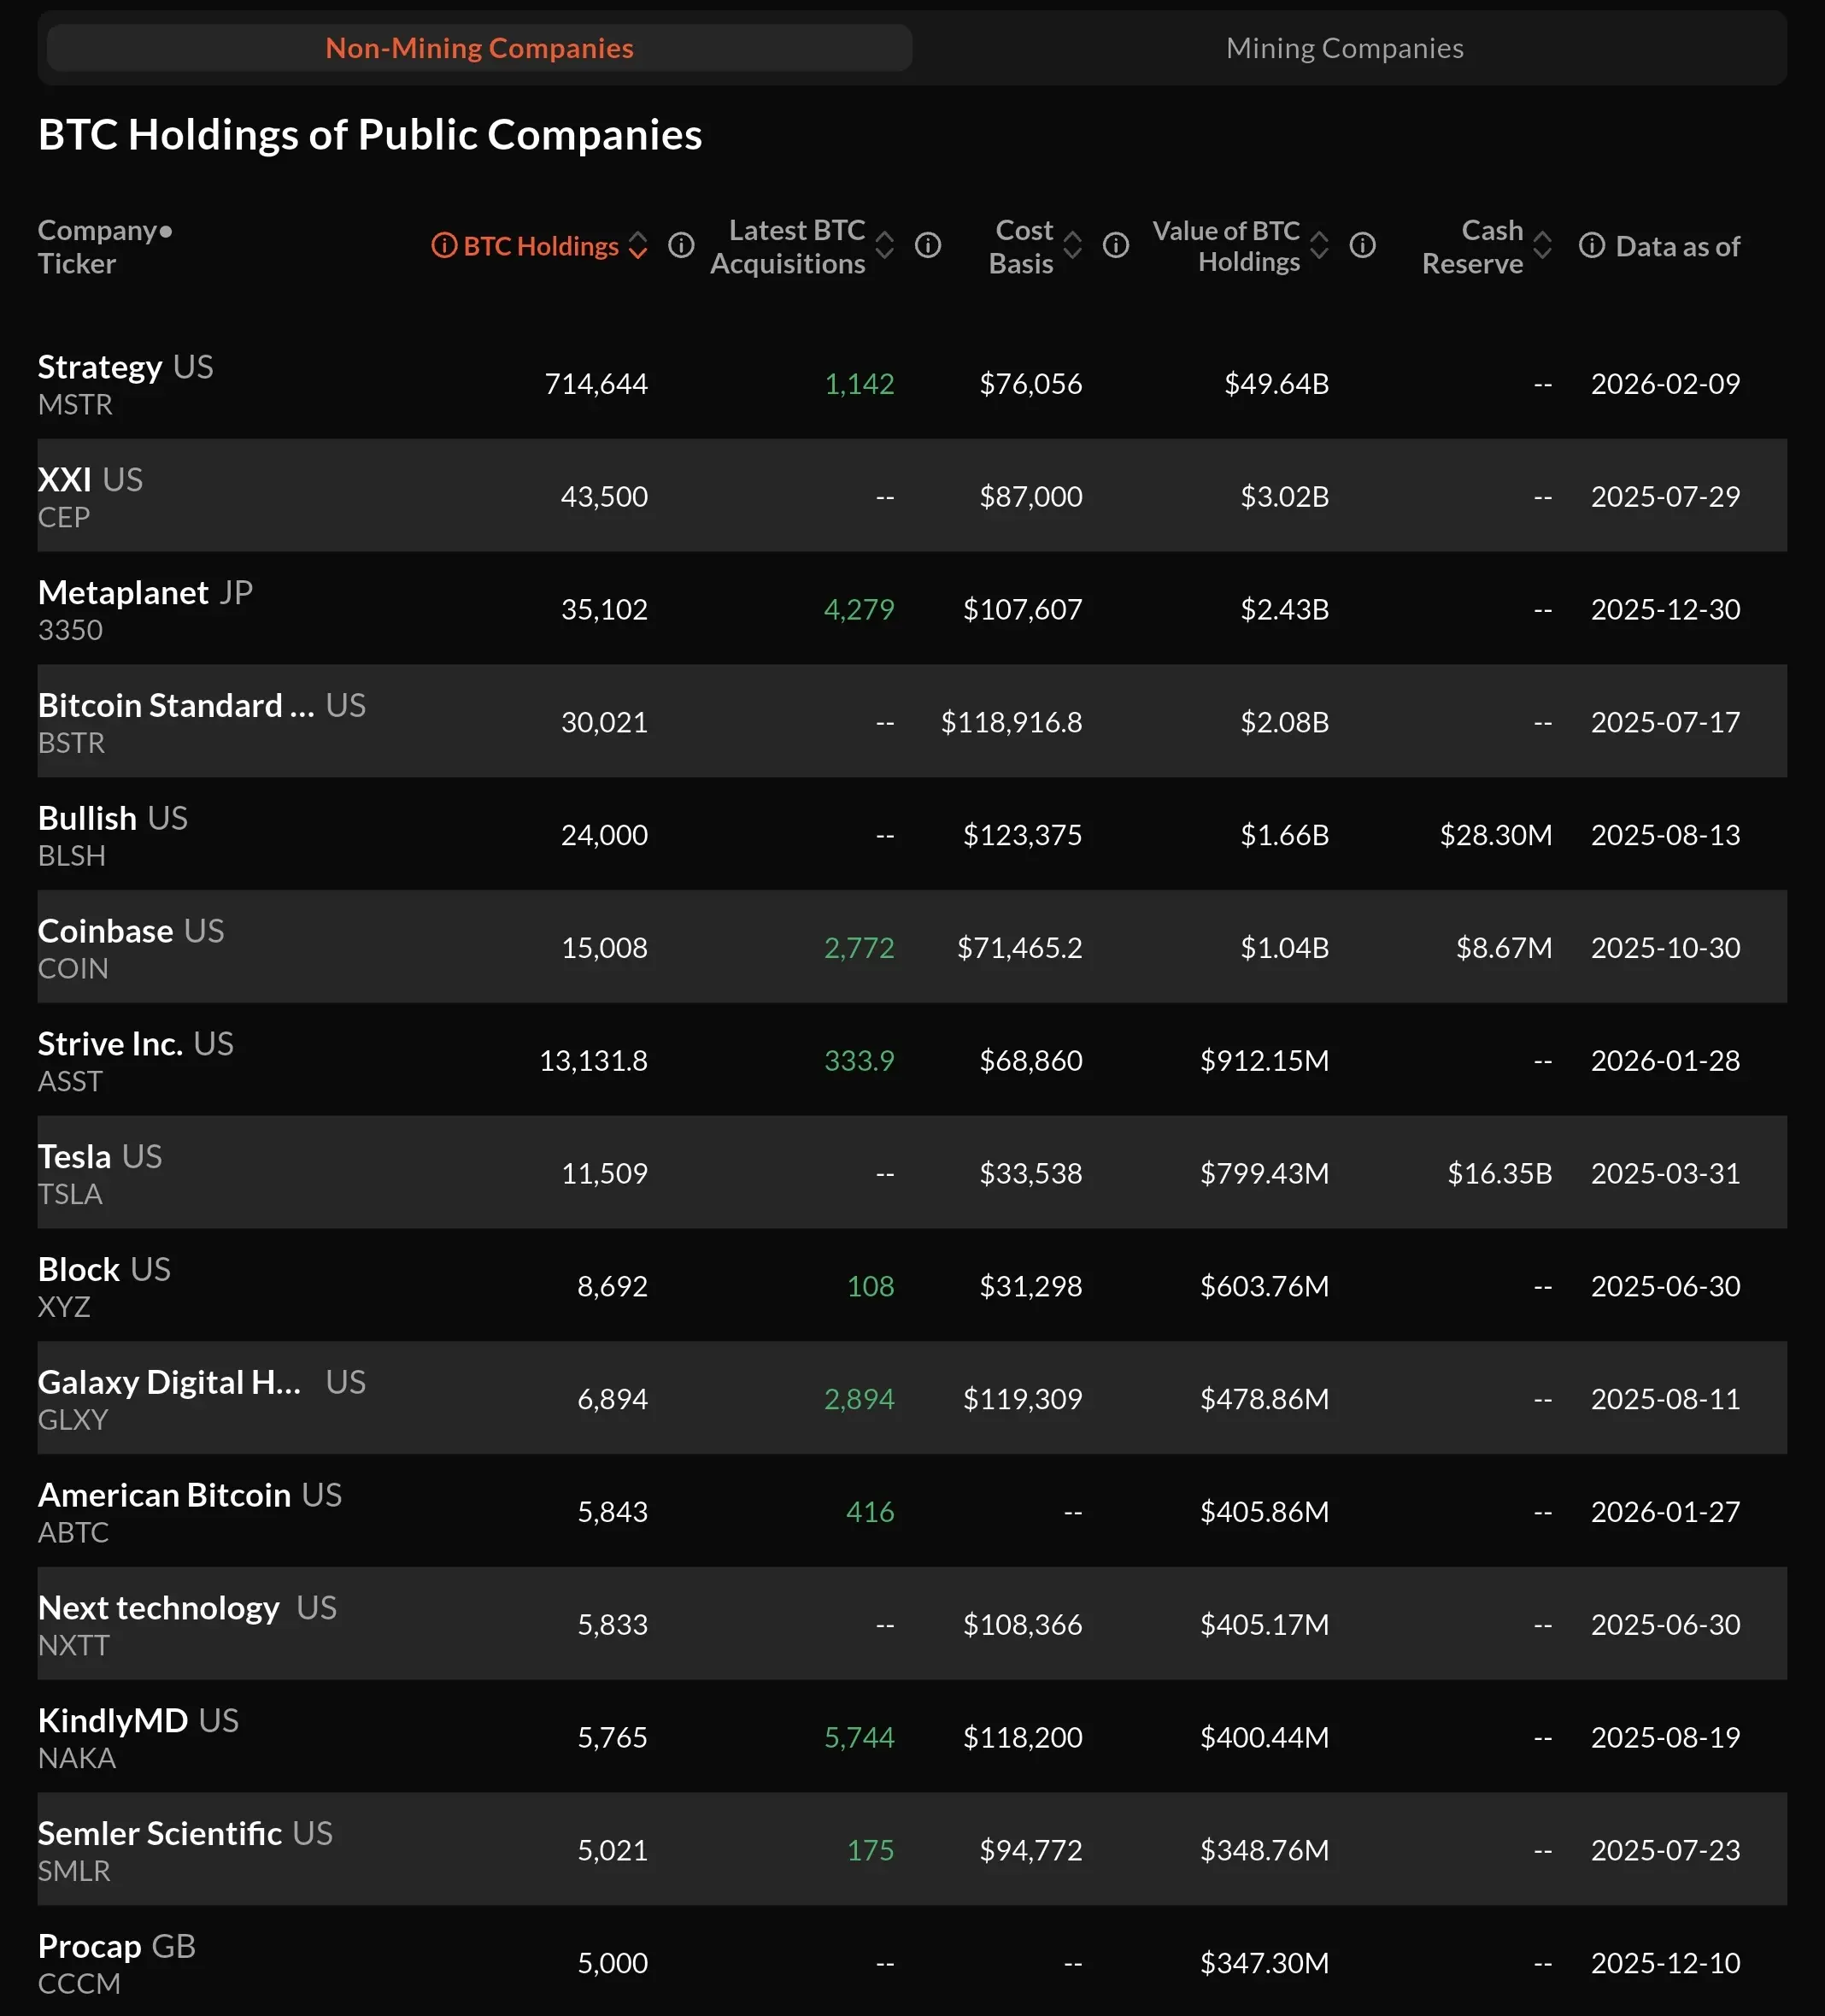Screen dimensions: 1825x2016
Task: Sort by Latest BTC Acquisitions arrows
Action: pyautogui.click(x=885, y=246)
